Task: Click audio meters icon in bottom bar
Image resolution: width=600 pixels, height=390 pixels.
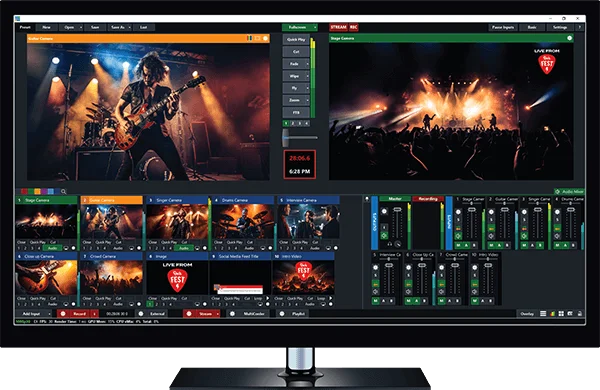Action: tap(552, 313)
